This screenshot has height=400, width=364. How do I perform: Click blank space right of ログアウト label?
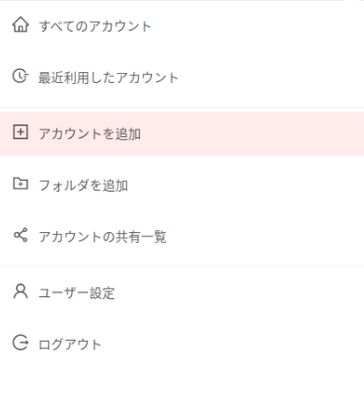tap(233, 344)
